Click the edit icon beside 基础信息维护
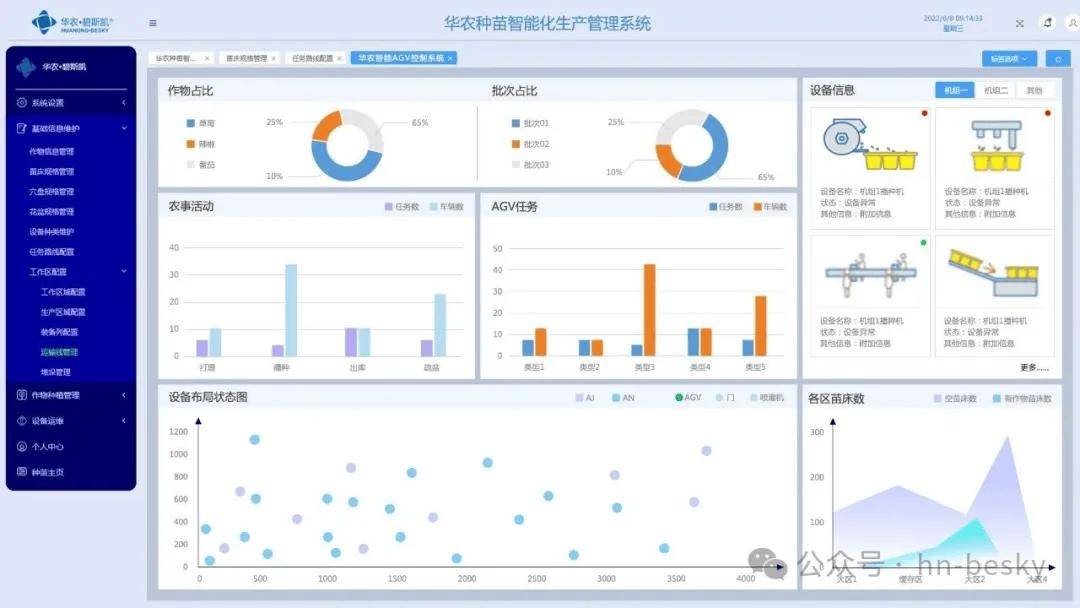 22,128
